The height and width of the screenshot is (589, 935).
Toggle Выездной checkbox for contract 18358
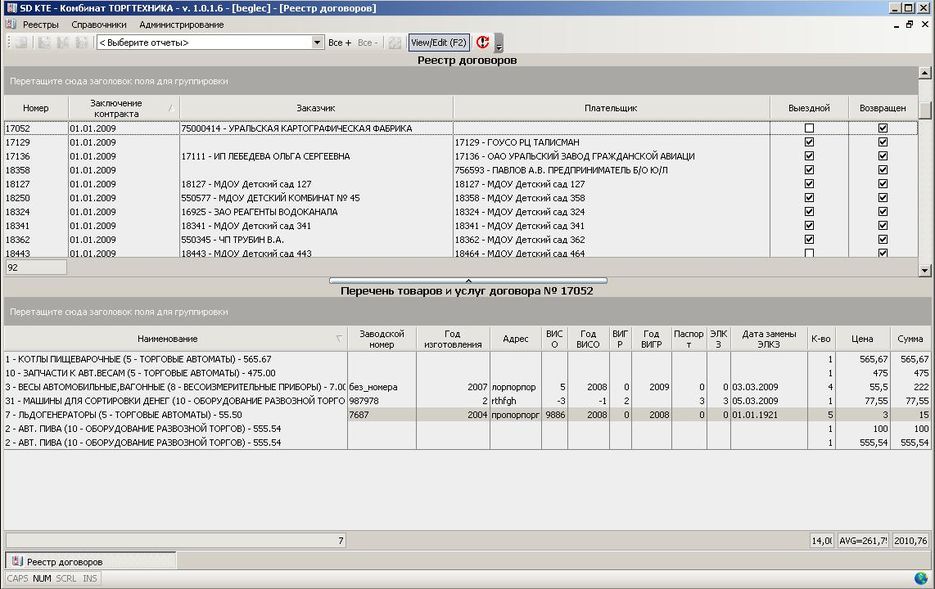pos(809,170)
